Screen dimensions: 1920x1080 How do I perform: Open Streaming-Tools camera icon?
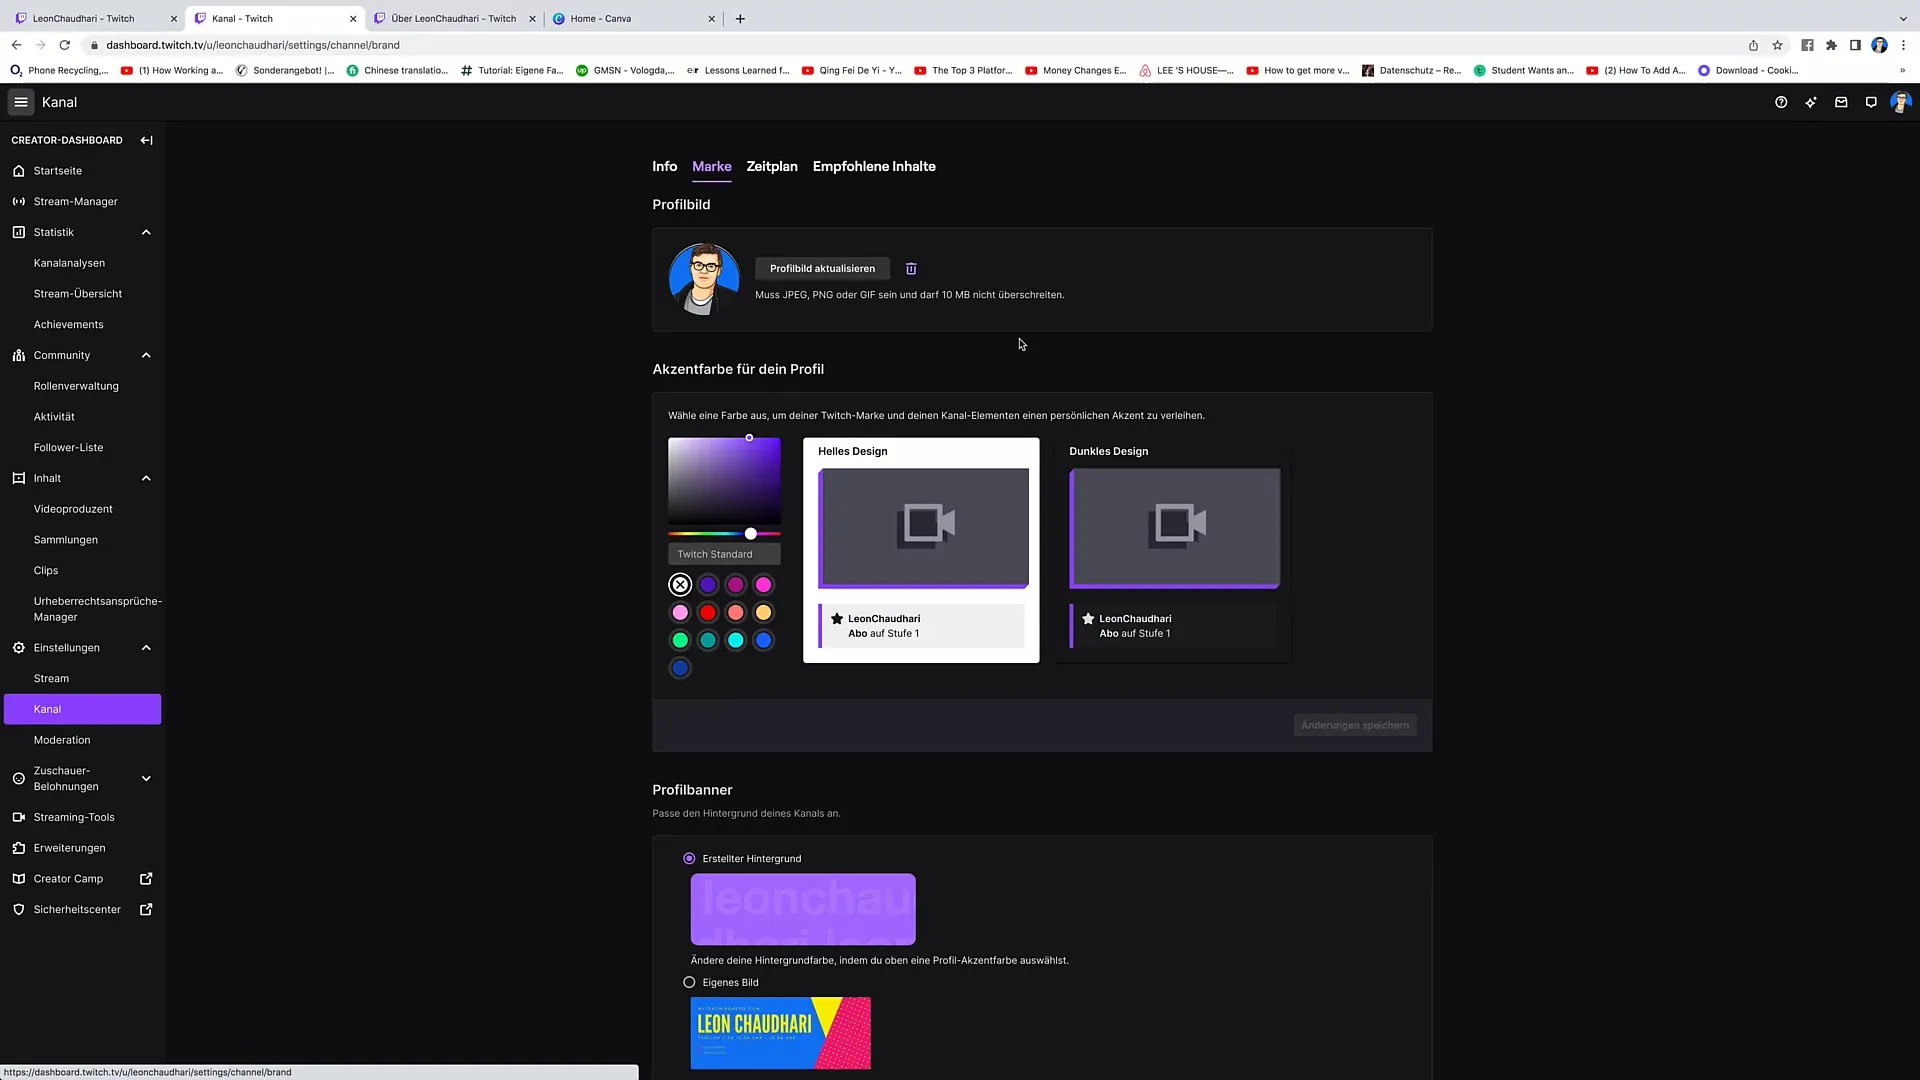tap(18, 817)
